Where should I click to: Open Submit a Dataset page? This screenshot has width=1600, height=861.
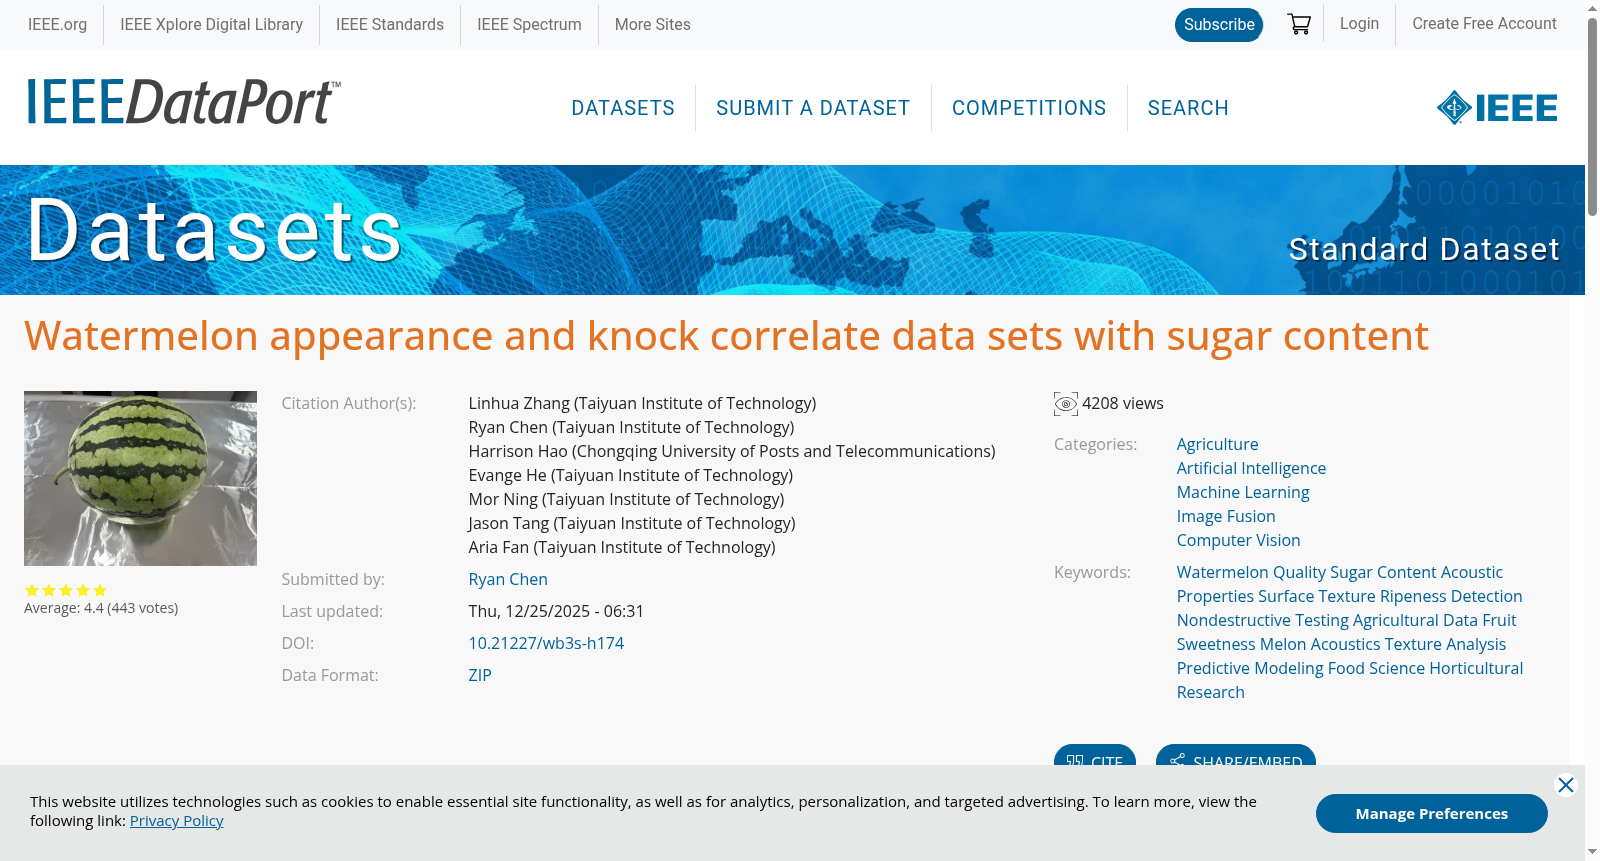coord(813,108)
